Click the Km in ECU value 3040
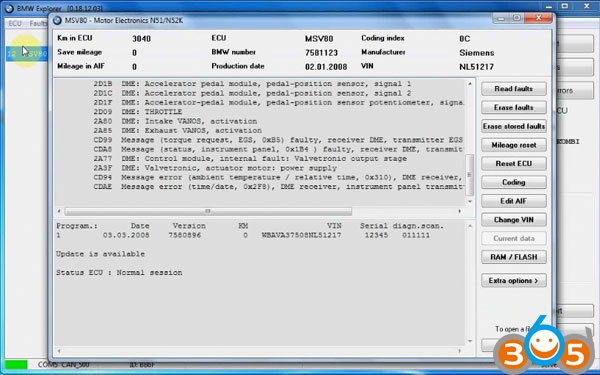The width and height of the screenshot is (600, 375). click(x=141, y=39)
